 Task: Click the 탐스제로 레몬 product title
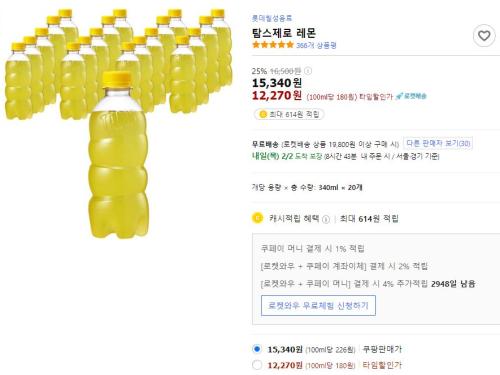pyautogui.click(x=284, y=33)
